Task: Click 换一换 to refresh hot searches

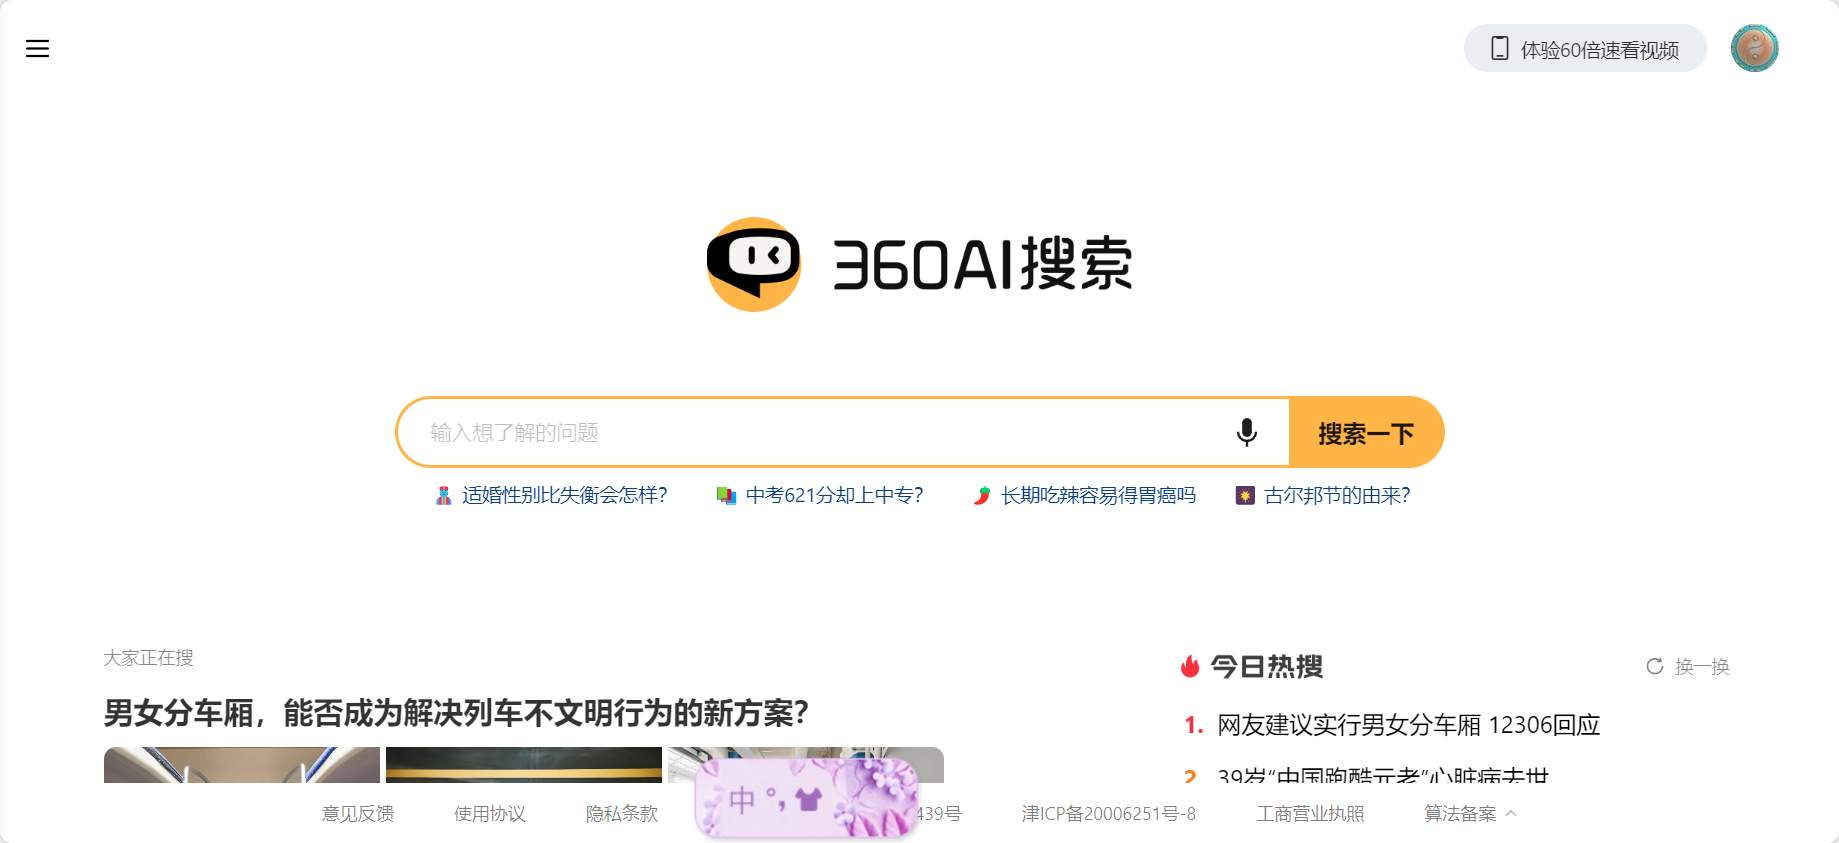Action: pos(1702,666)
